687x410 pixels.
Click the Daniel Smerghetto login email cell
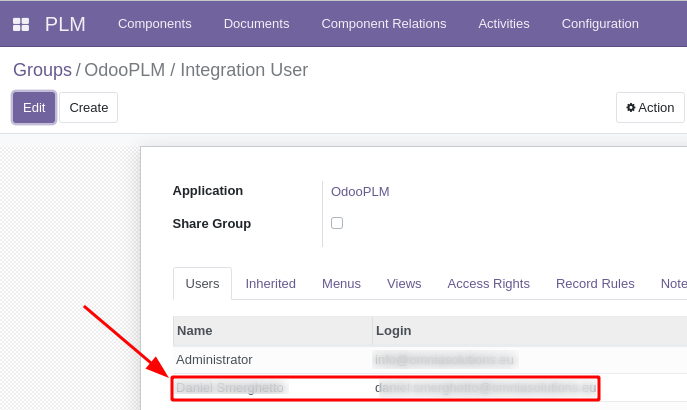click(485, 388)
